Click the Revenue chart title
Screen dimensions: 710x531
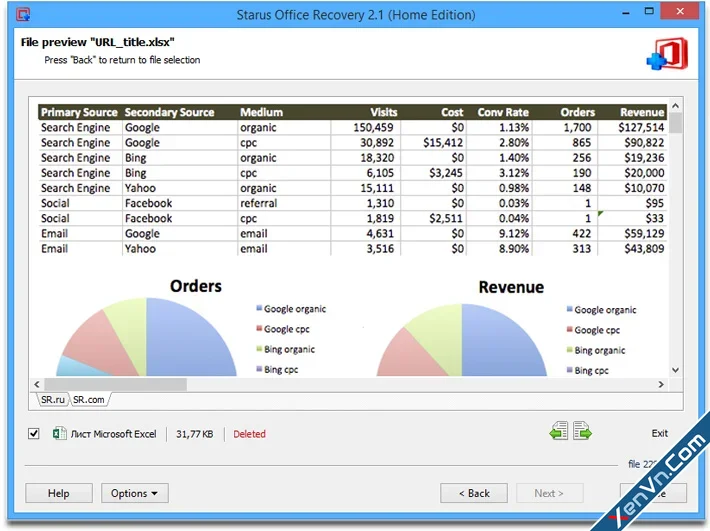(x=511, y=287)
